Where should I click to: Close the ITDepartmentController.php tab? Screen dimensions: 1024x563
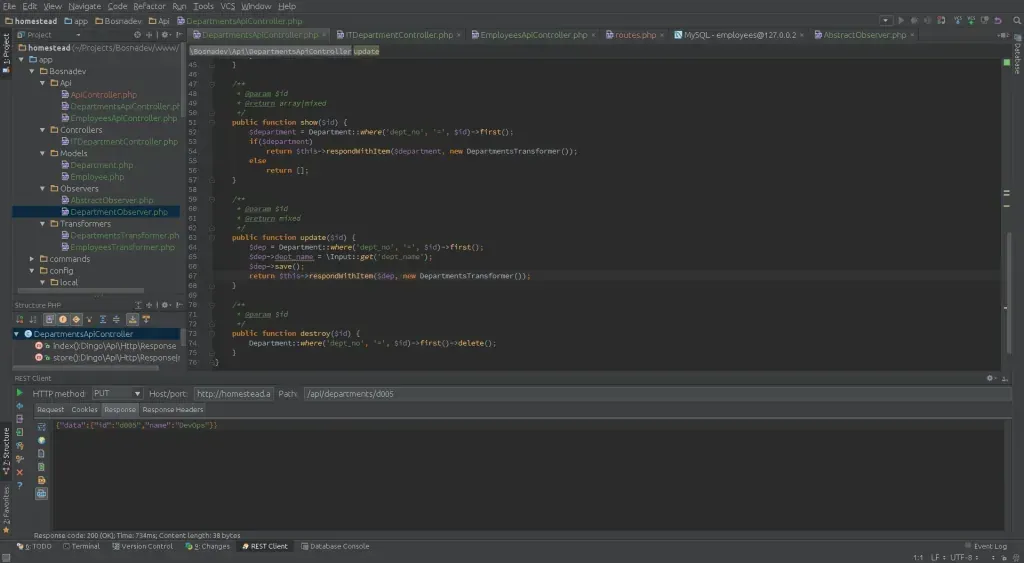tap(458, 35)
